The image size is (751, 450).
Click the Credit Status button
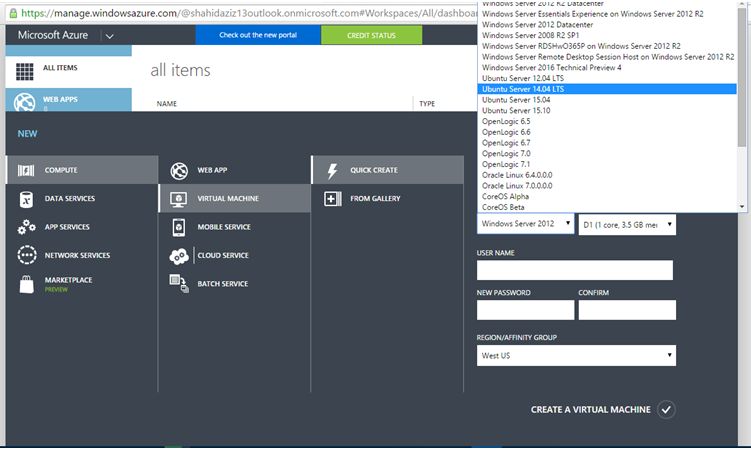pyautogui.click(x=372, y=35)
